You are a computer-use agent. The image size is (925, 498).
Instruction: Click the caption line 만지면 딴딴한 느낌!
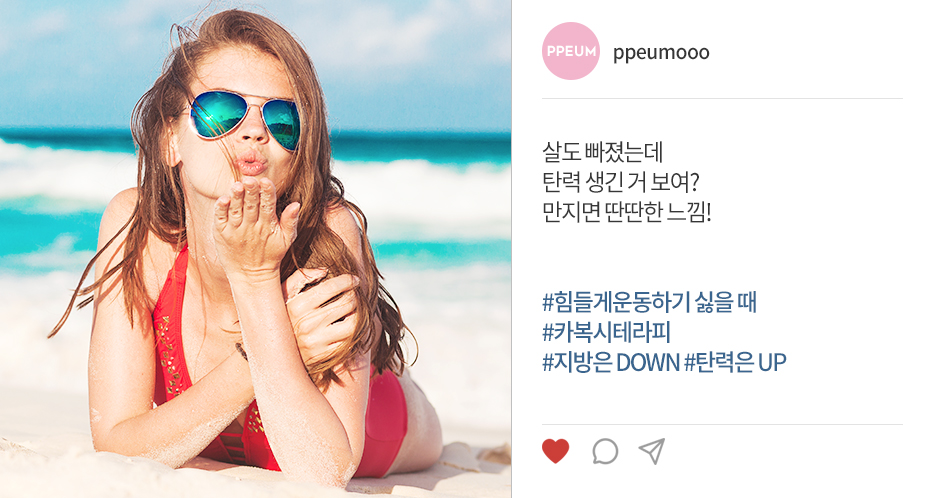pos(626,212)
